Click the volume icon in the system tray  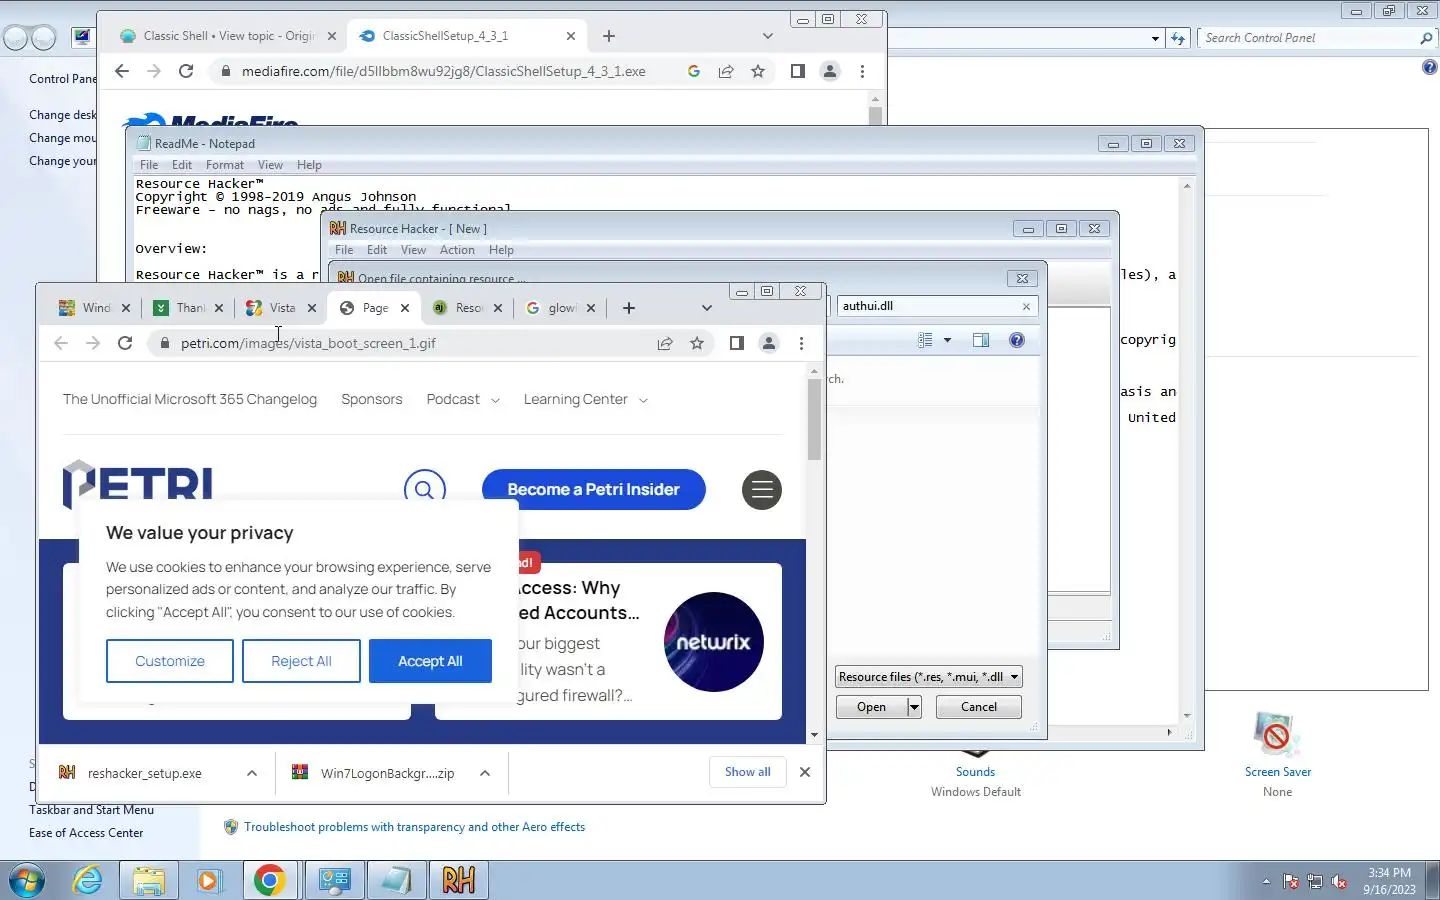[x=1339, y=882]
